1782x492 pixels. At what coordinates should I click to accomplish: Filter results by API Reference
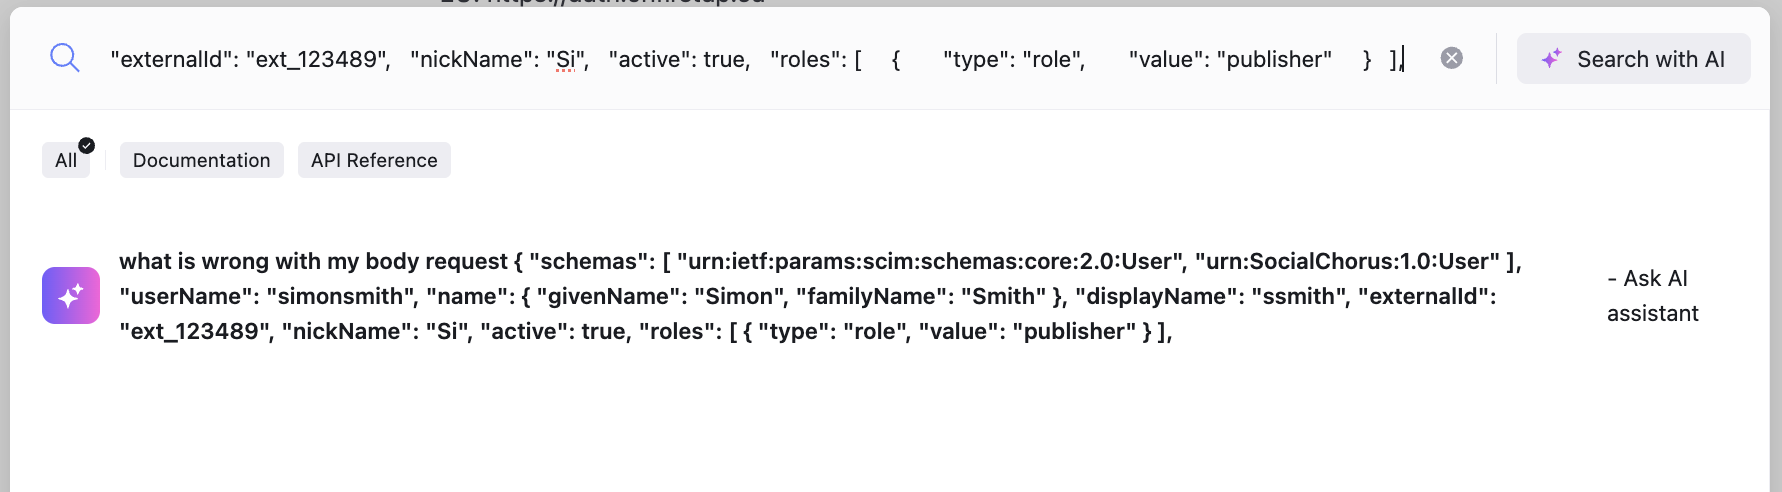tap(374, 161)
